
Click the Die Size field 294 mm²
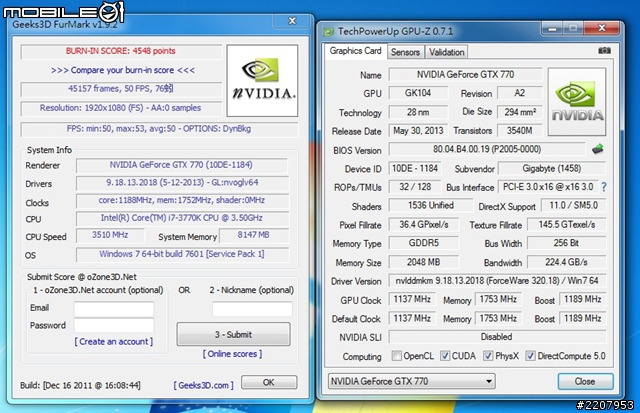(x=519, y=112)
